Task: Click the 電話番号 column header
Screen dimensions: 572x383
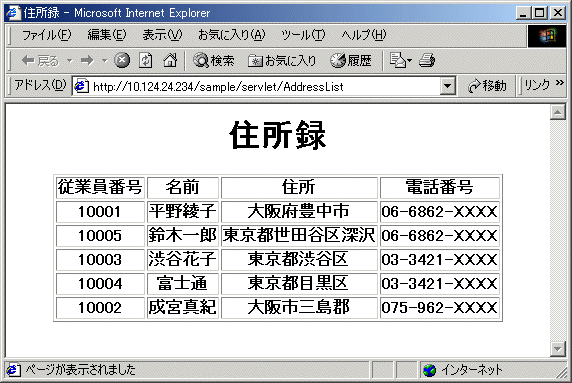Action: click(439, 187)
